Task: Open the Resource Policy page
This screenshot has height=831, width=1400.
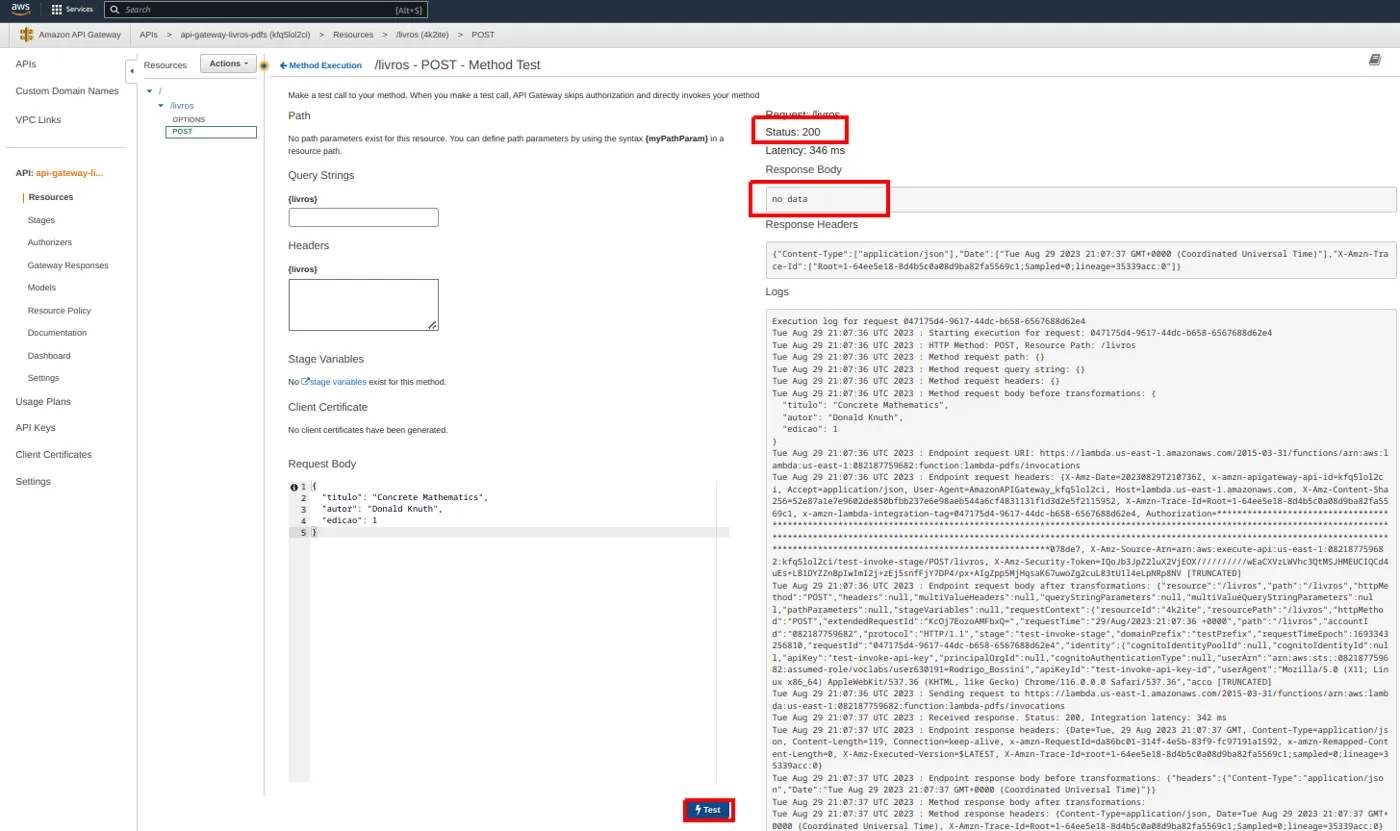Action: [x=59, y=310]
